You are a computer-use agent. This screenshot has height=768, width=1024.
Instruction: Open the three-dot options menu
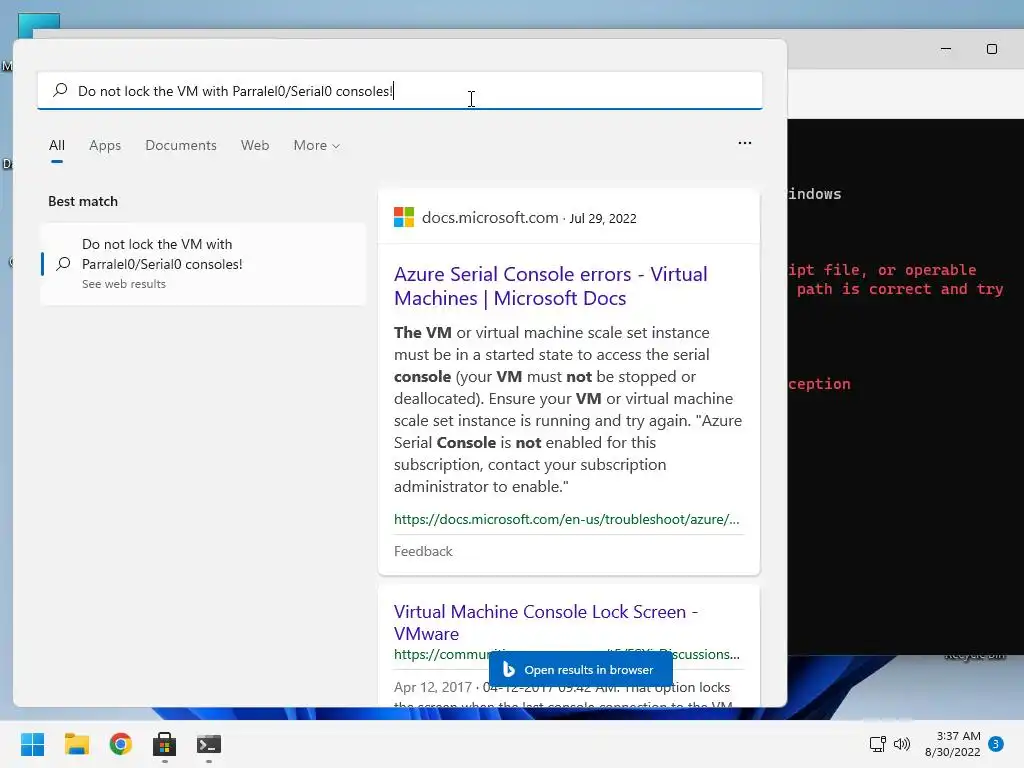pyautogui.click(x=744, y=143)
